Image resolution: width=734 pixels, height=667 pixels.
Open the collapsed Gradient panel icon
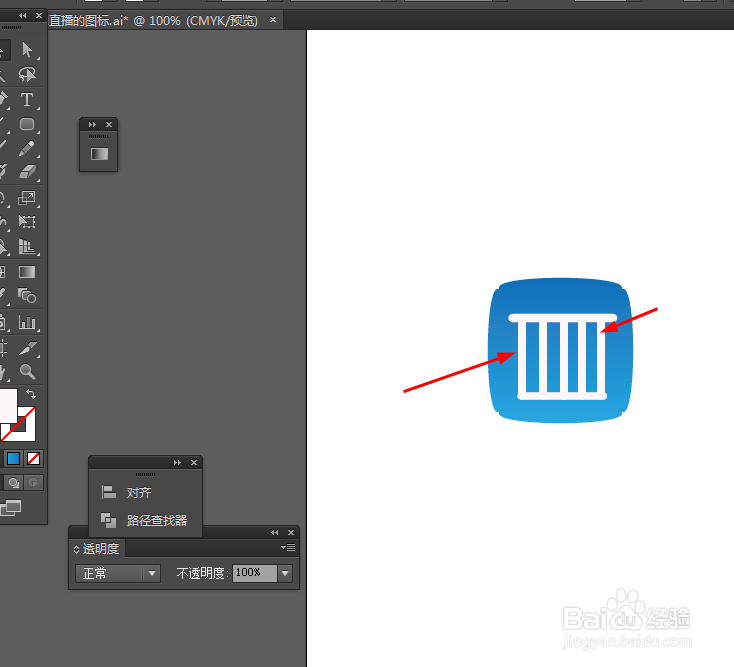(x=99, y=154)
